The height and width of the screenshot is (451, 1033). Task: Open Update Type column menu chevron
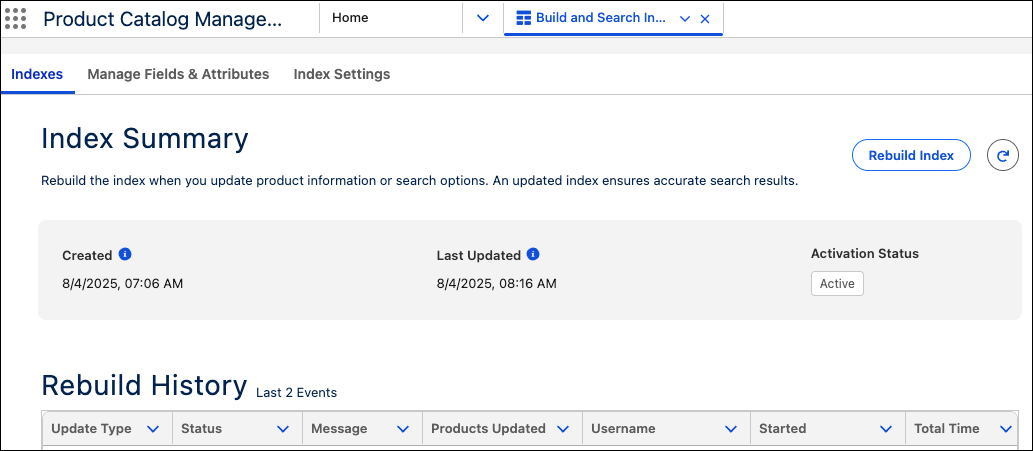153,429
